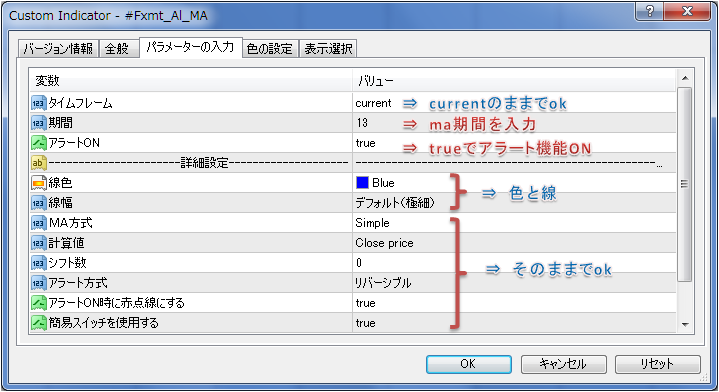
Task: Click the ab string icon on 詳細設定 row
Action: click(x=39, y=163)
